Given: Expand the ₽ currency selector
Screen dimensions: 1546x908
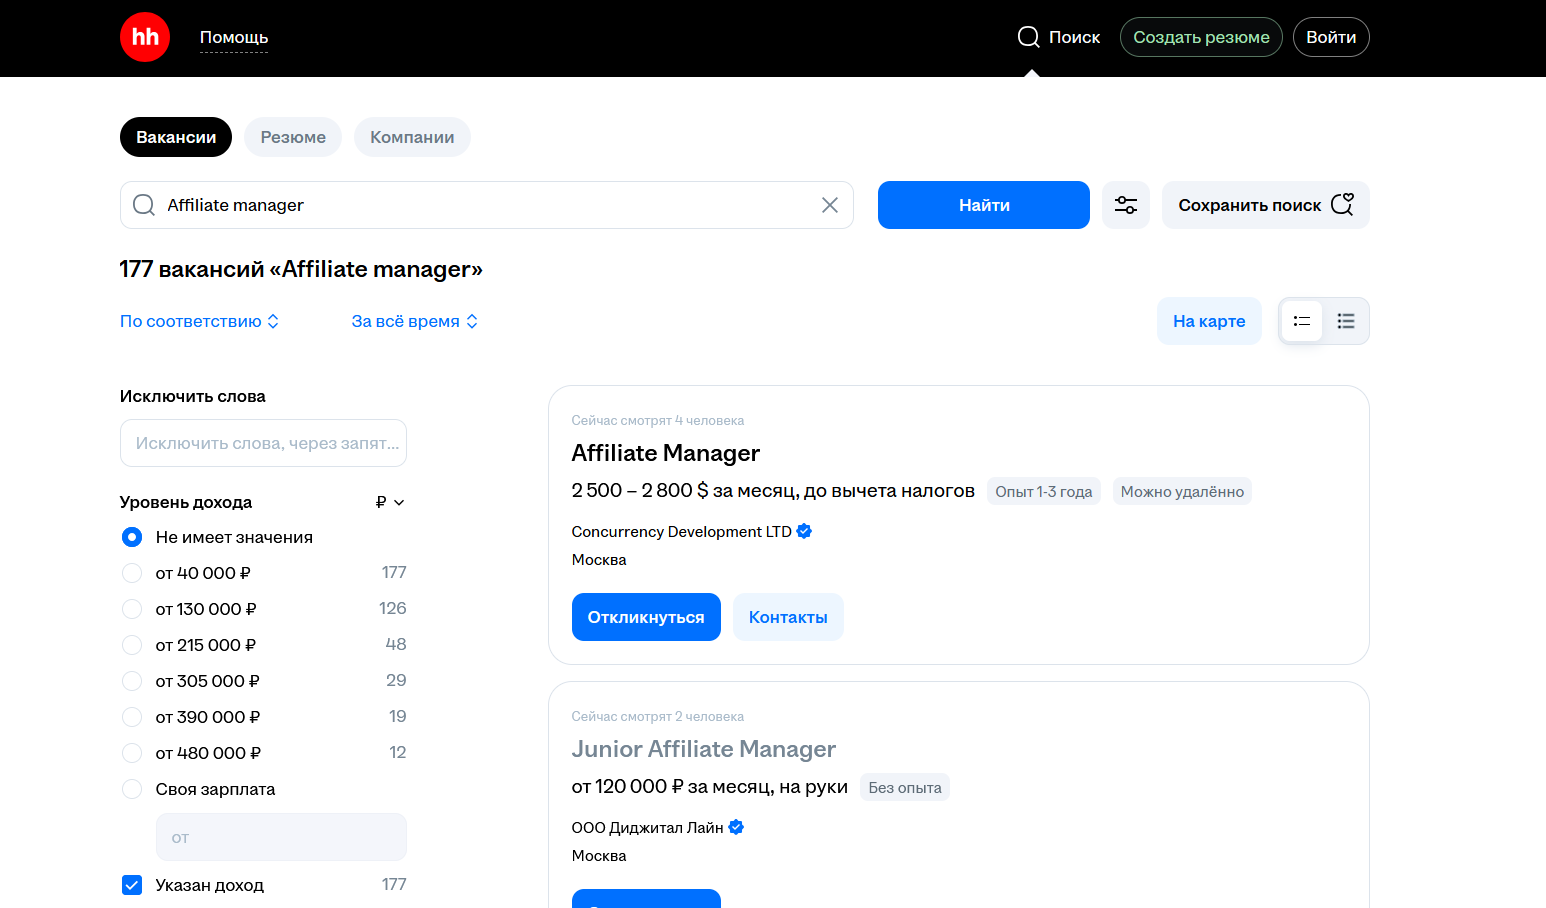Looking at the screenshot, I should 390,502.
